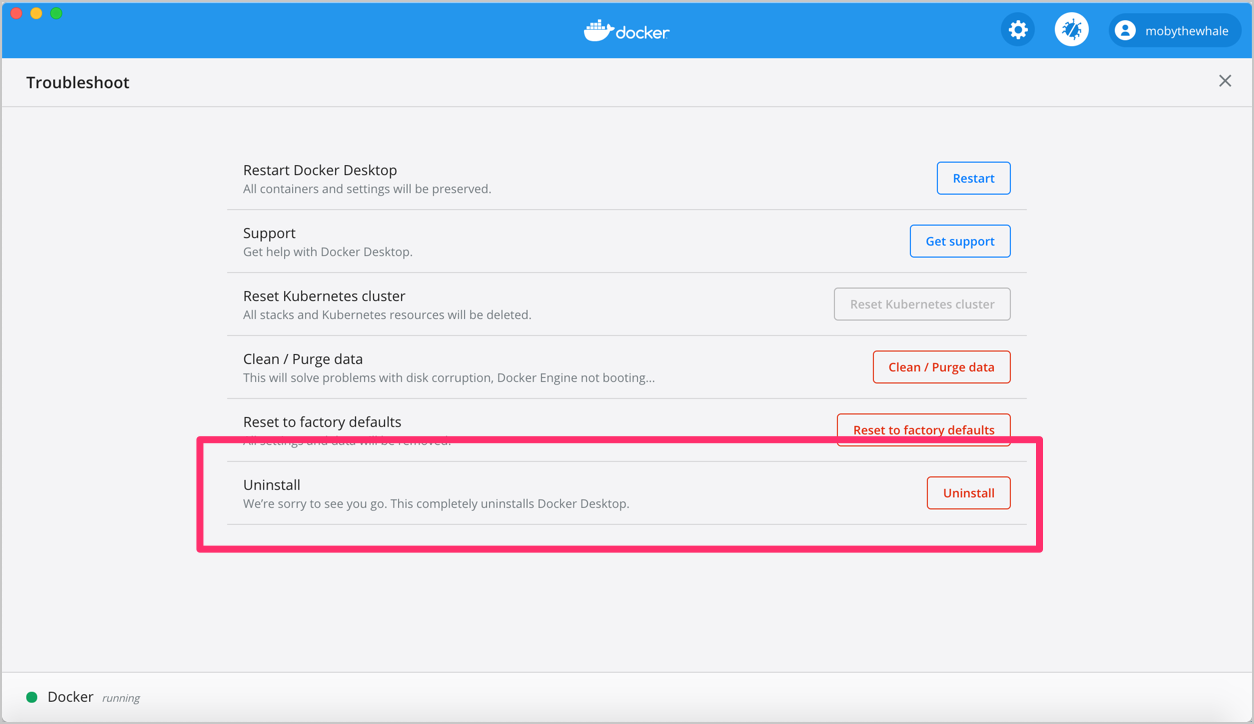The image size is (1254, 724).
Task: Click the Reset to factory defaults button
Action: (x=923, y=429)
